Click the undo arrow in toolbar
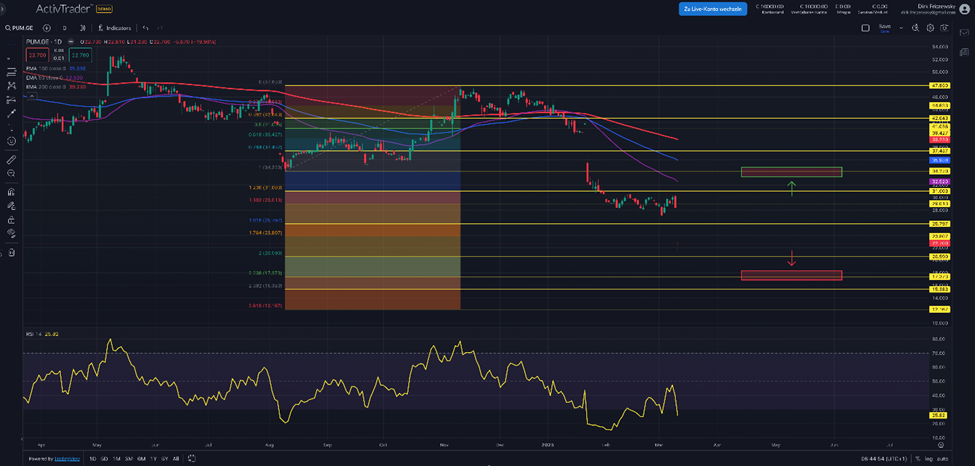975x466 pixels. coord(145,28)
